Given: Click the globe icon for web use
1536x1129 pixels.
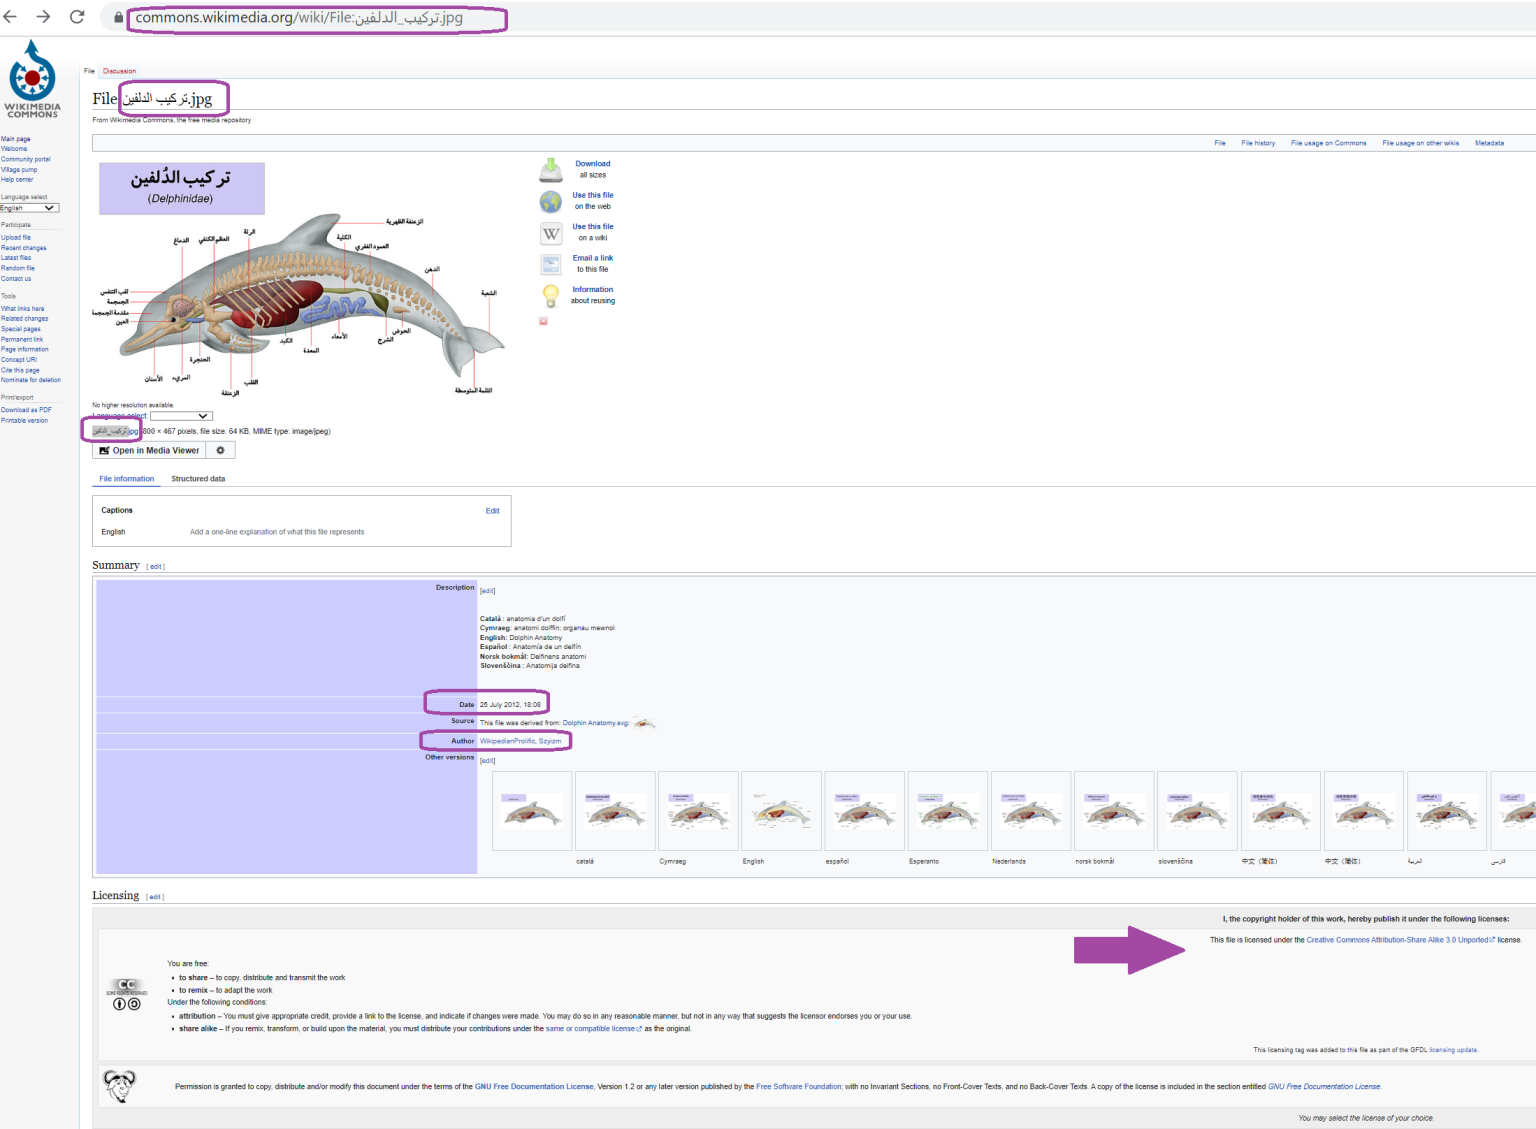Looking at the screenshot, I should [551, 202].
